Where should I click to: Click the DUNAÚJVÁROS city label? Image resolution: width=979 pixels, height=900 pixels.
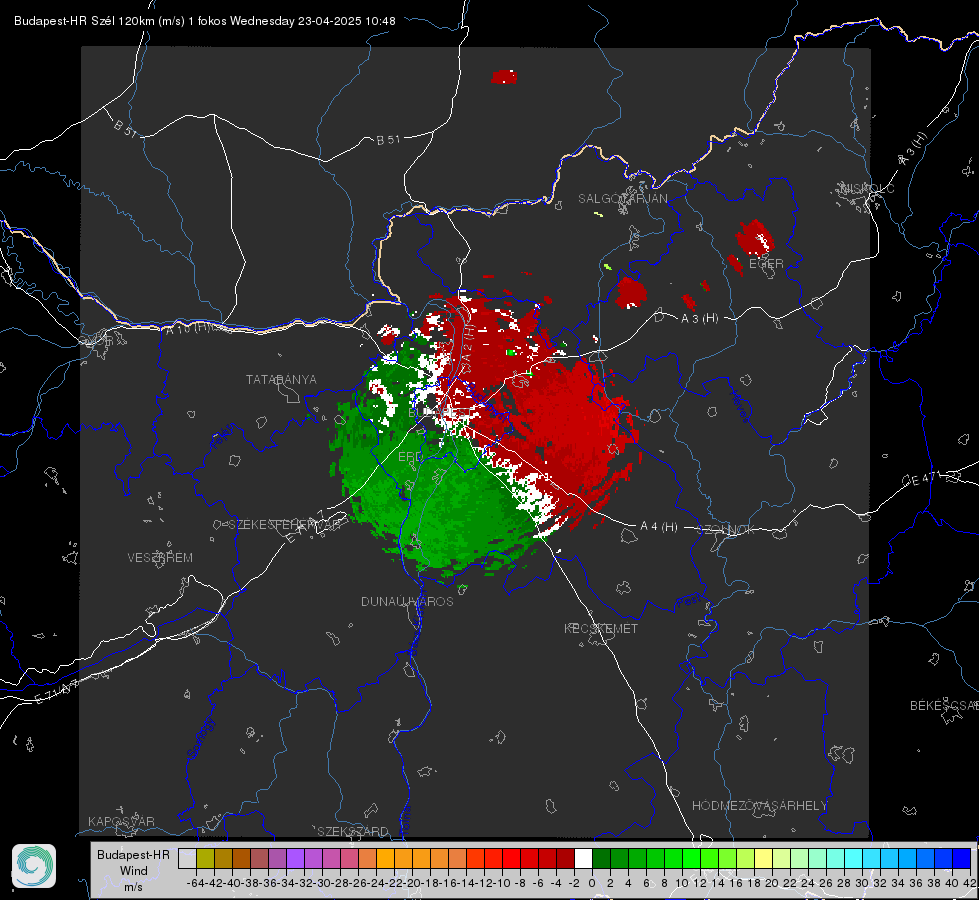(407, 601)
